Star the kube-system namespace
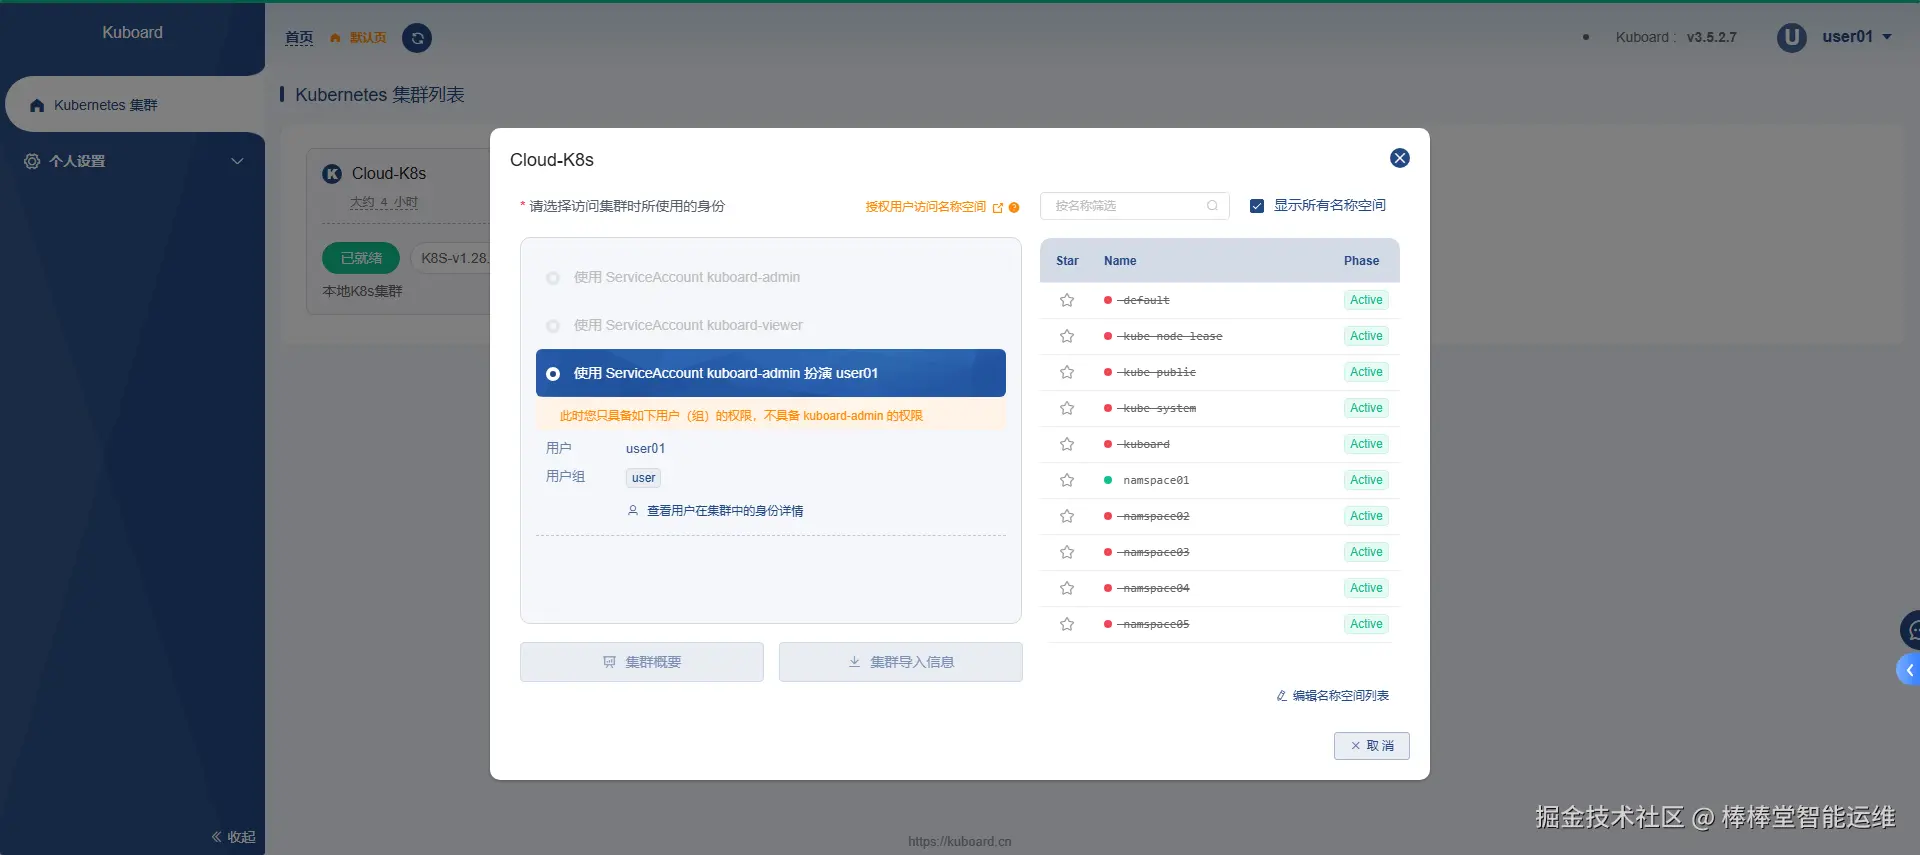 click(1067, 408)
